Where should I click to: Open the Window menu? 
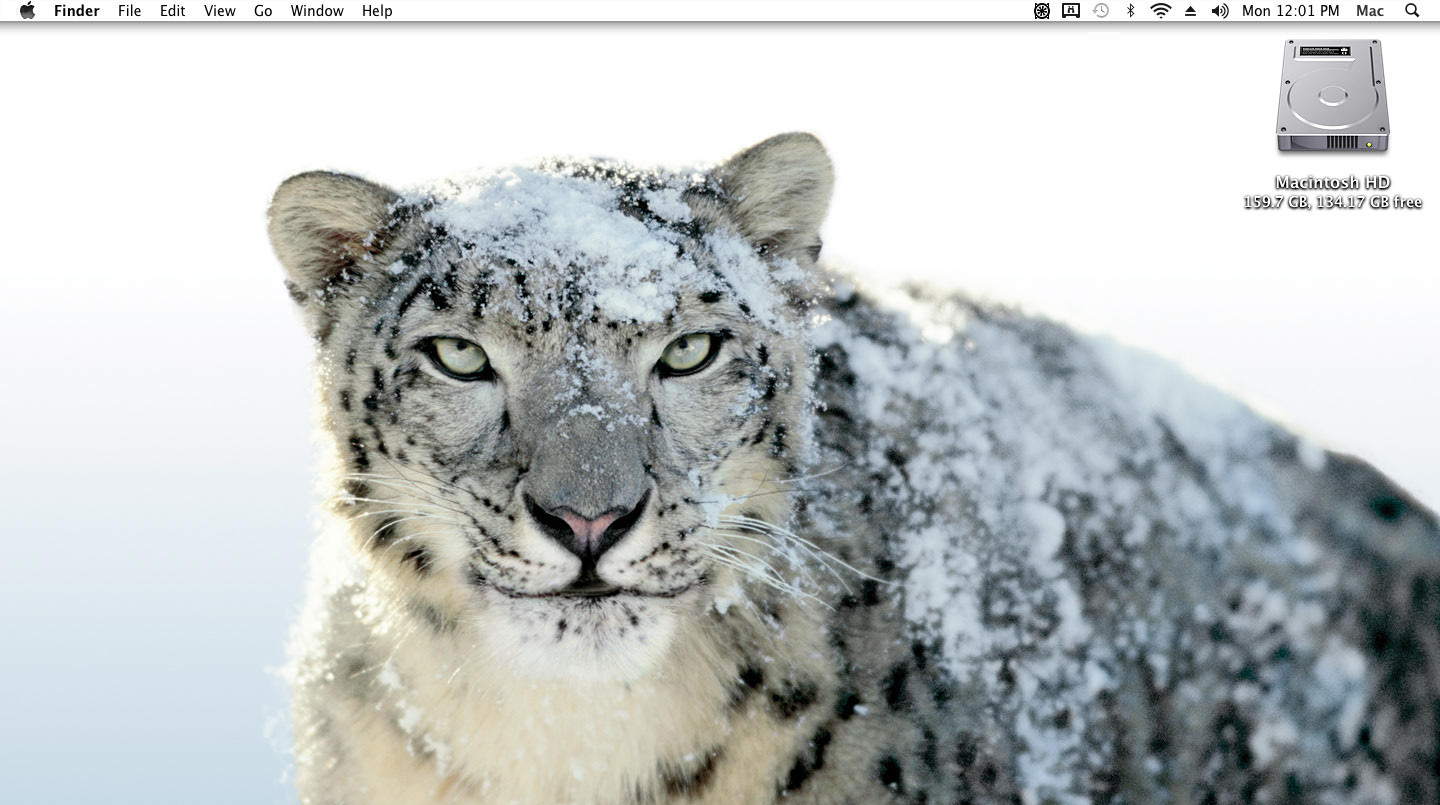click(x=317, y=11)
